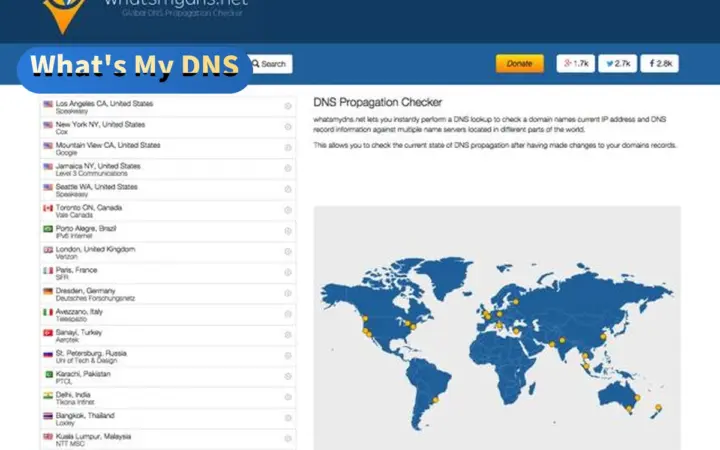
Task: Click the status icon in the London row
Action: pyautogui.click(x=288, y=252)
